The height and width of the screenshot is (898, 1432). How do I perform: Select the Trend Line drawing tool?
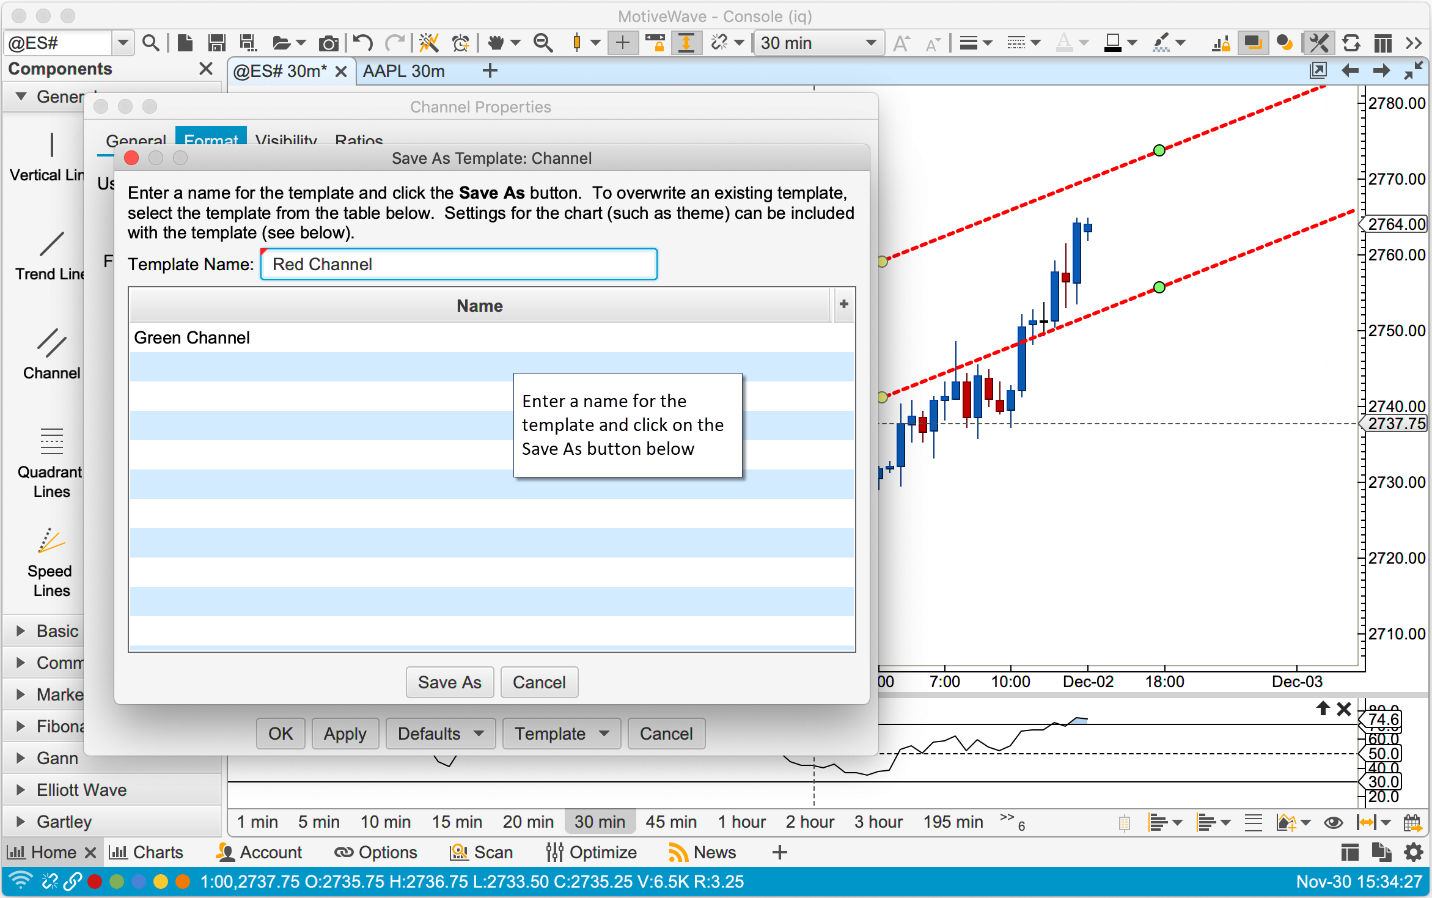50,256
